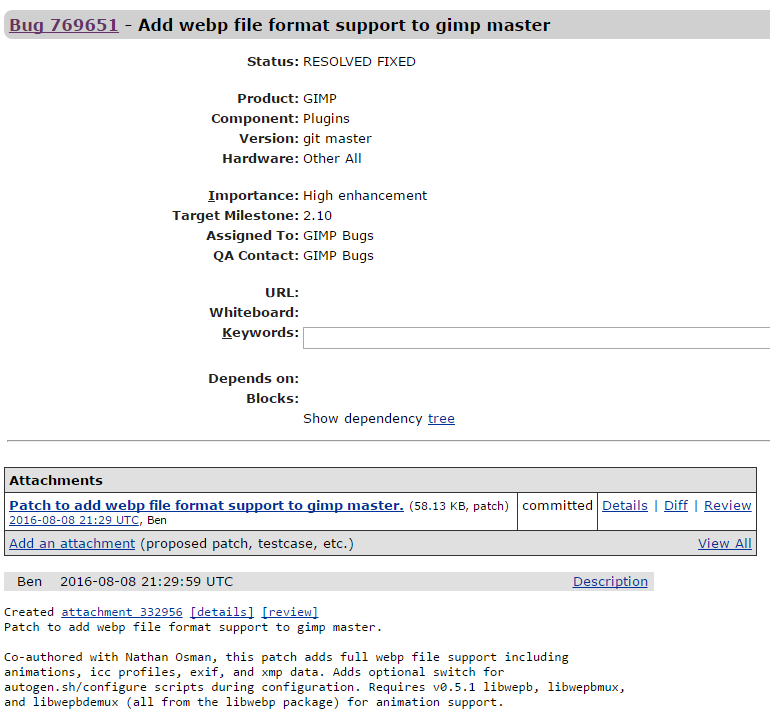Viewport: 770px width, 723px height.
Task: Jump to the Description comment link
Action: 610,582
